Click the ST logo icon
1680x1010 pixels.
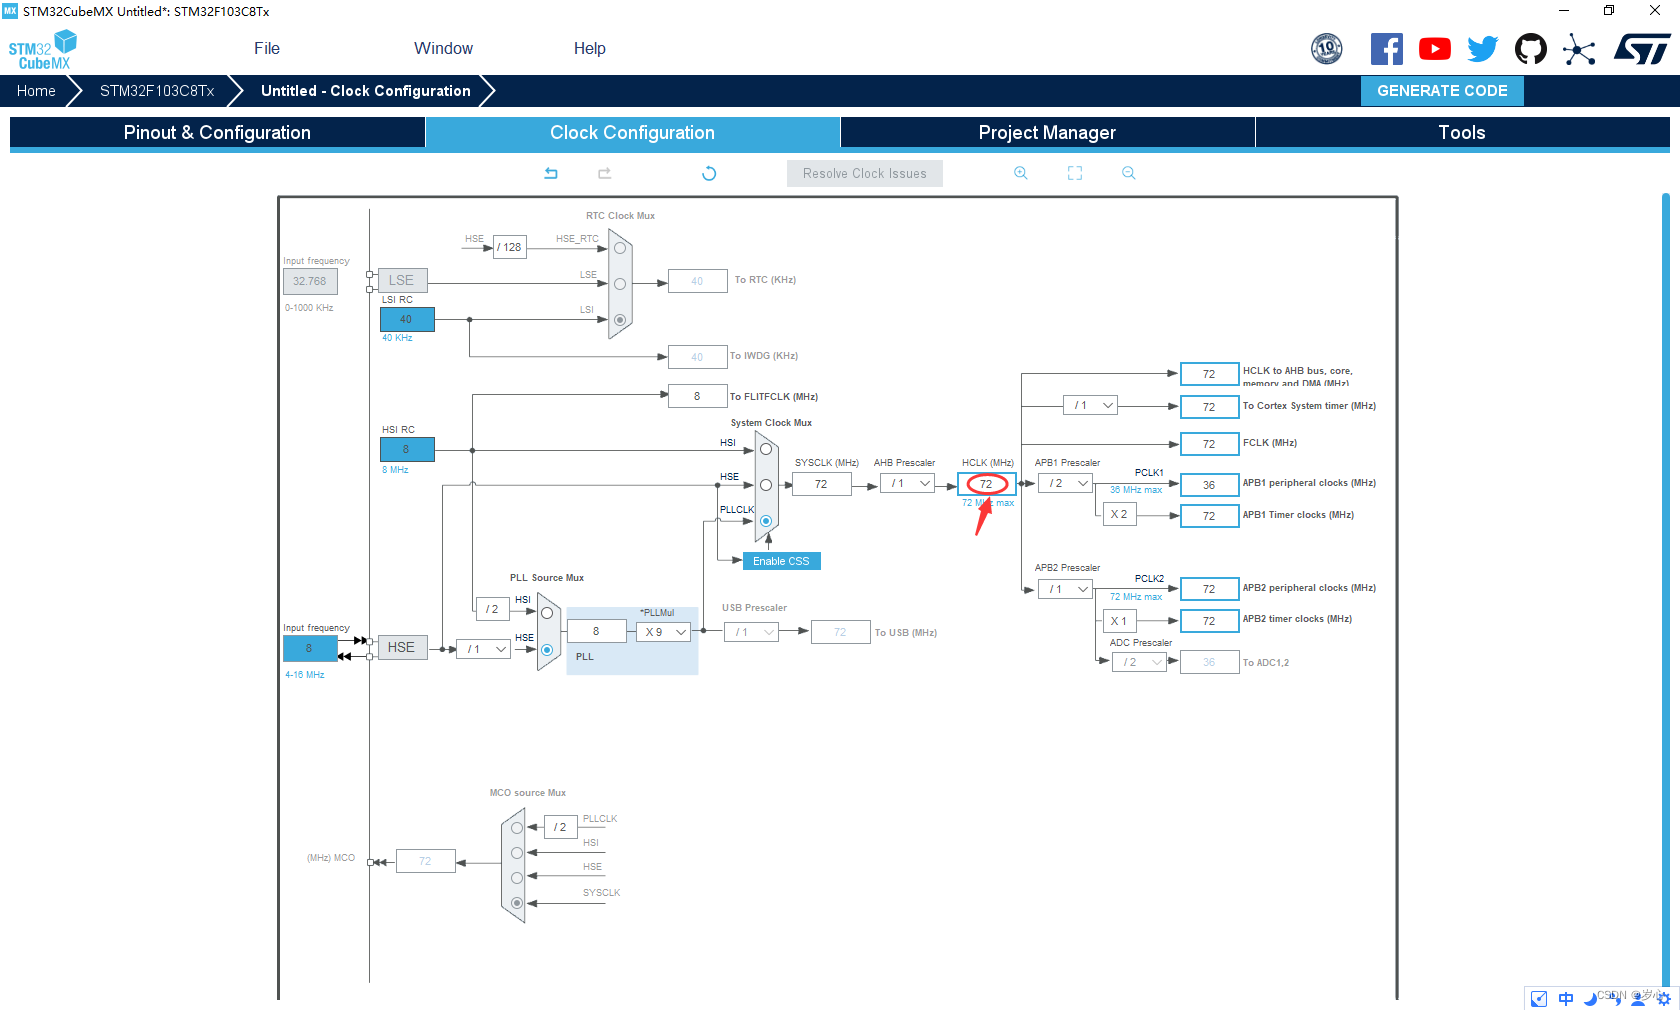point(1641,49)
